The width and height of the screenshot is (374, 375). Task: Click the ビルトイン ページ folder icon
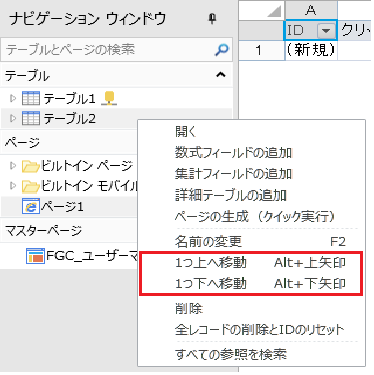coord(31,166)
